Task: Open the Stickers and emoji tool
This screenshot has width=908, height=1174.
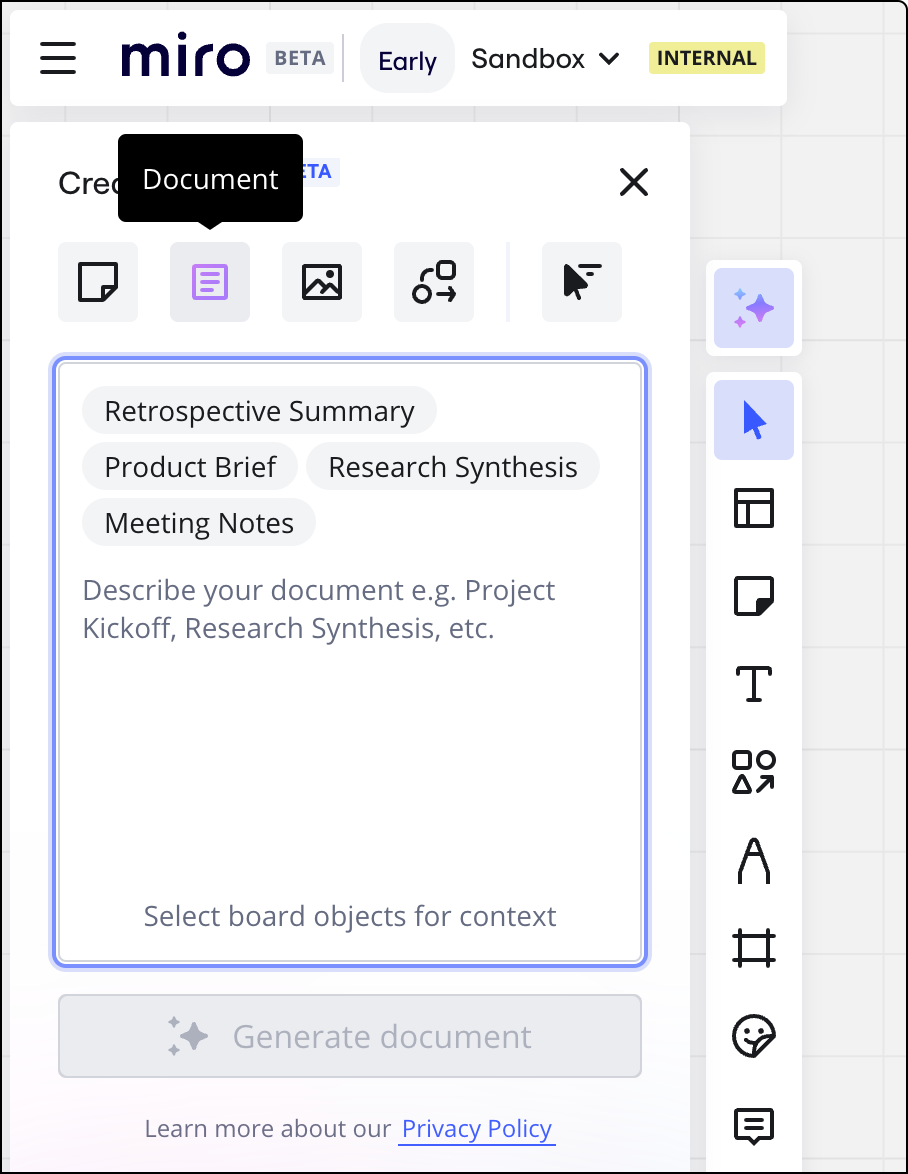Action: pyautogui.click(x=754, y=1036)
